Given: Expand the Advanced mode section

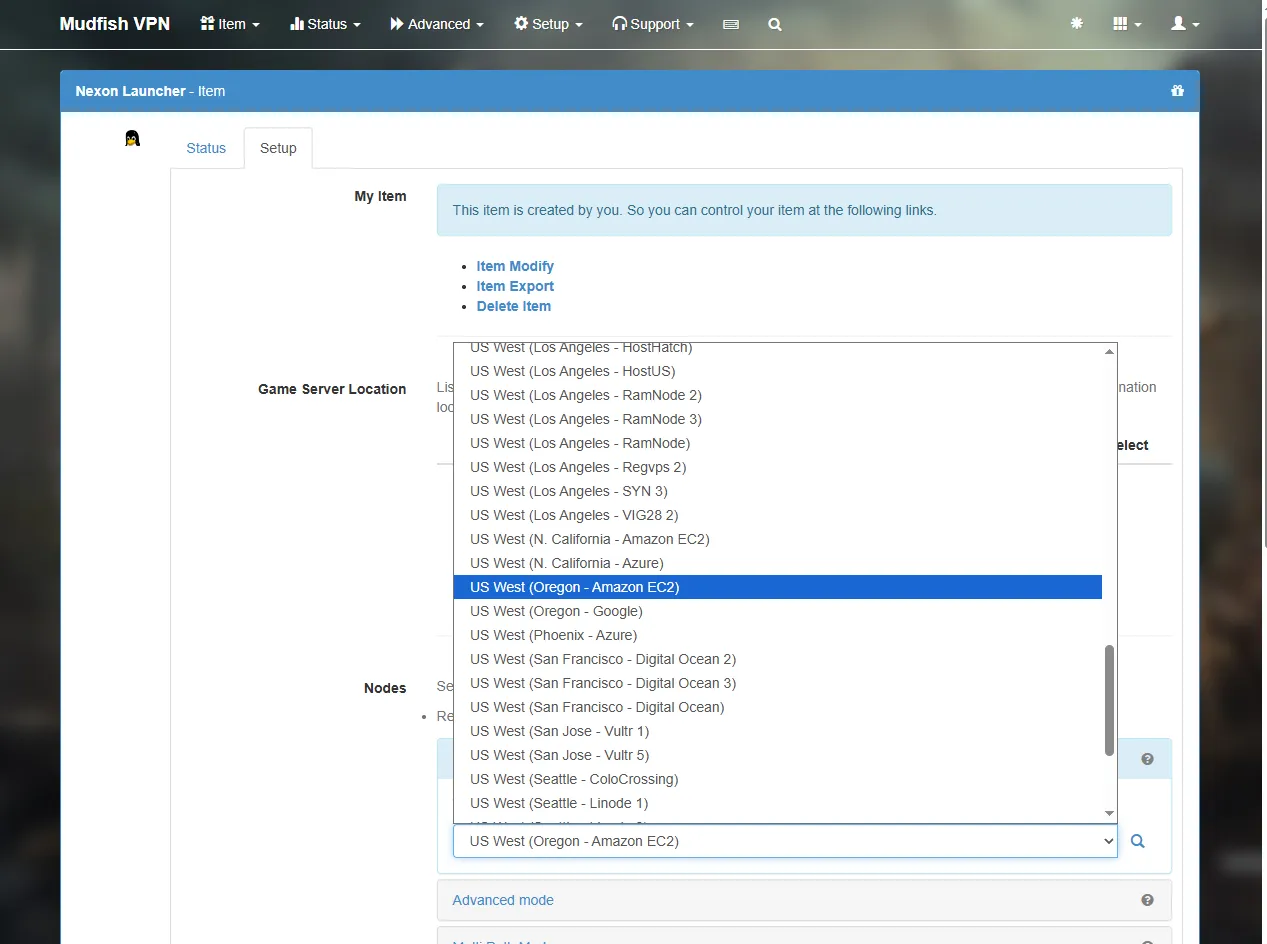Looking at the screenshot, I should [x=503, y=900].
